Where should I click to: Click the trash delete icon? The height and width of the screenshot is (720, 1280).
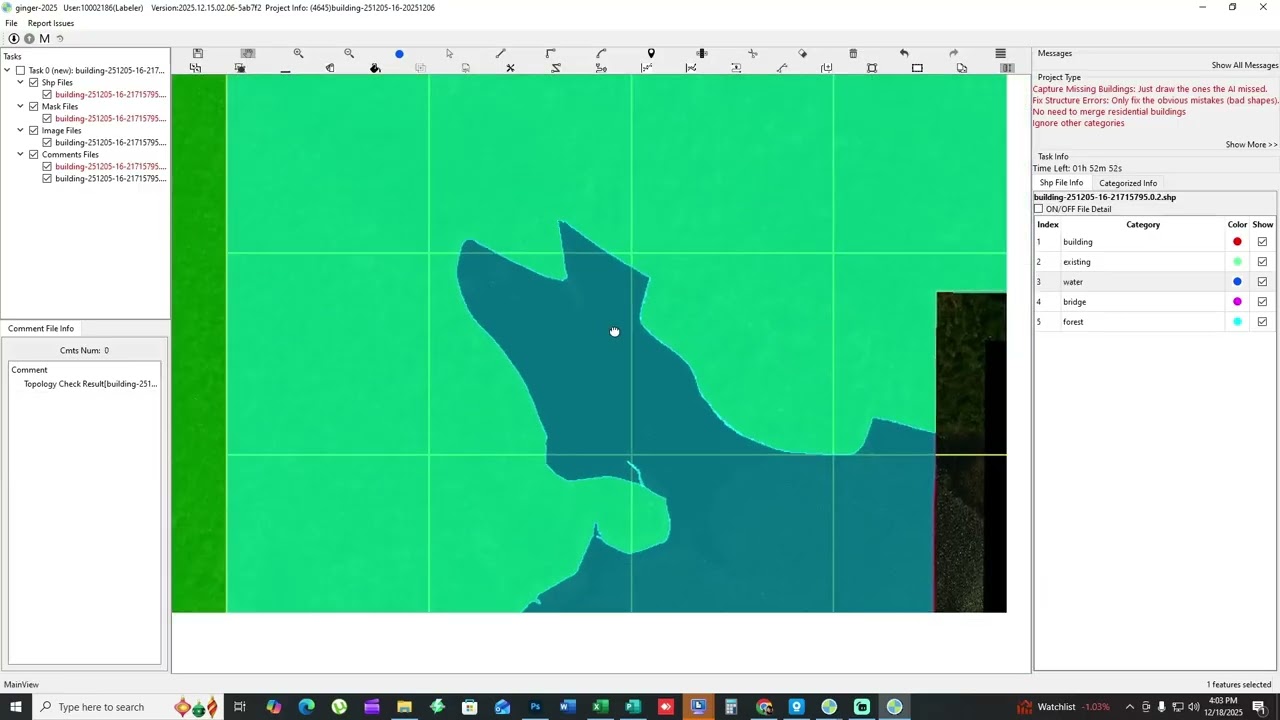tap(853, 53)
